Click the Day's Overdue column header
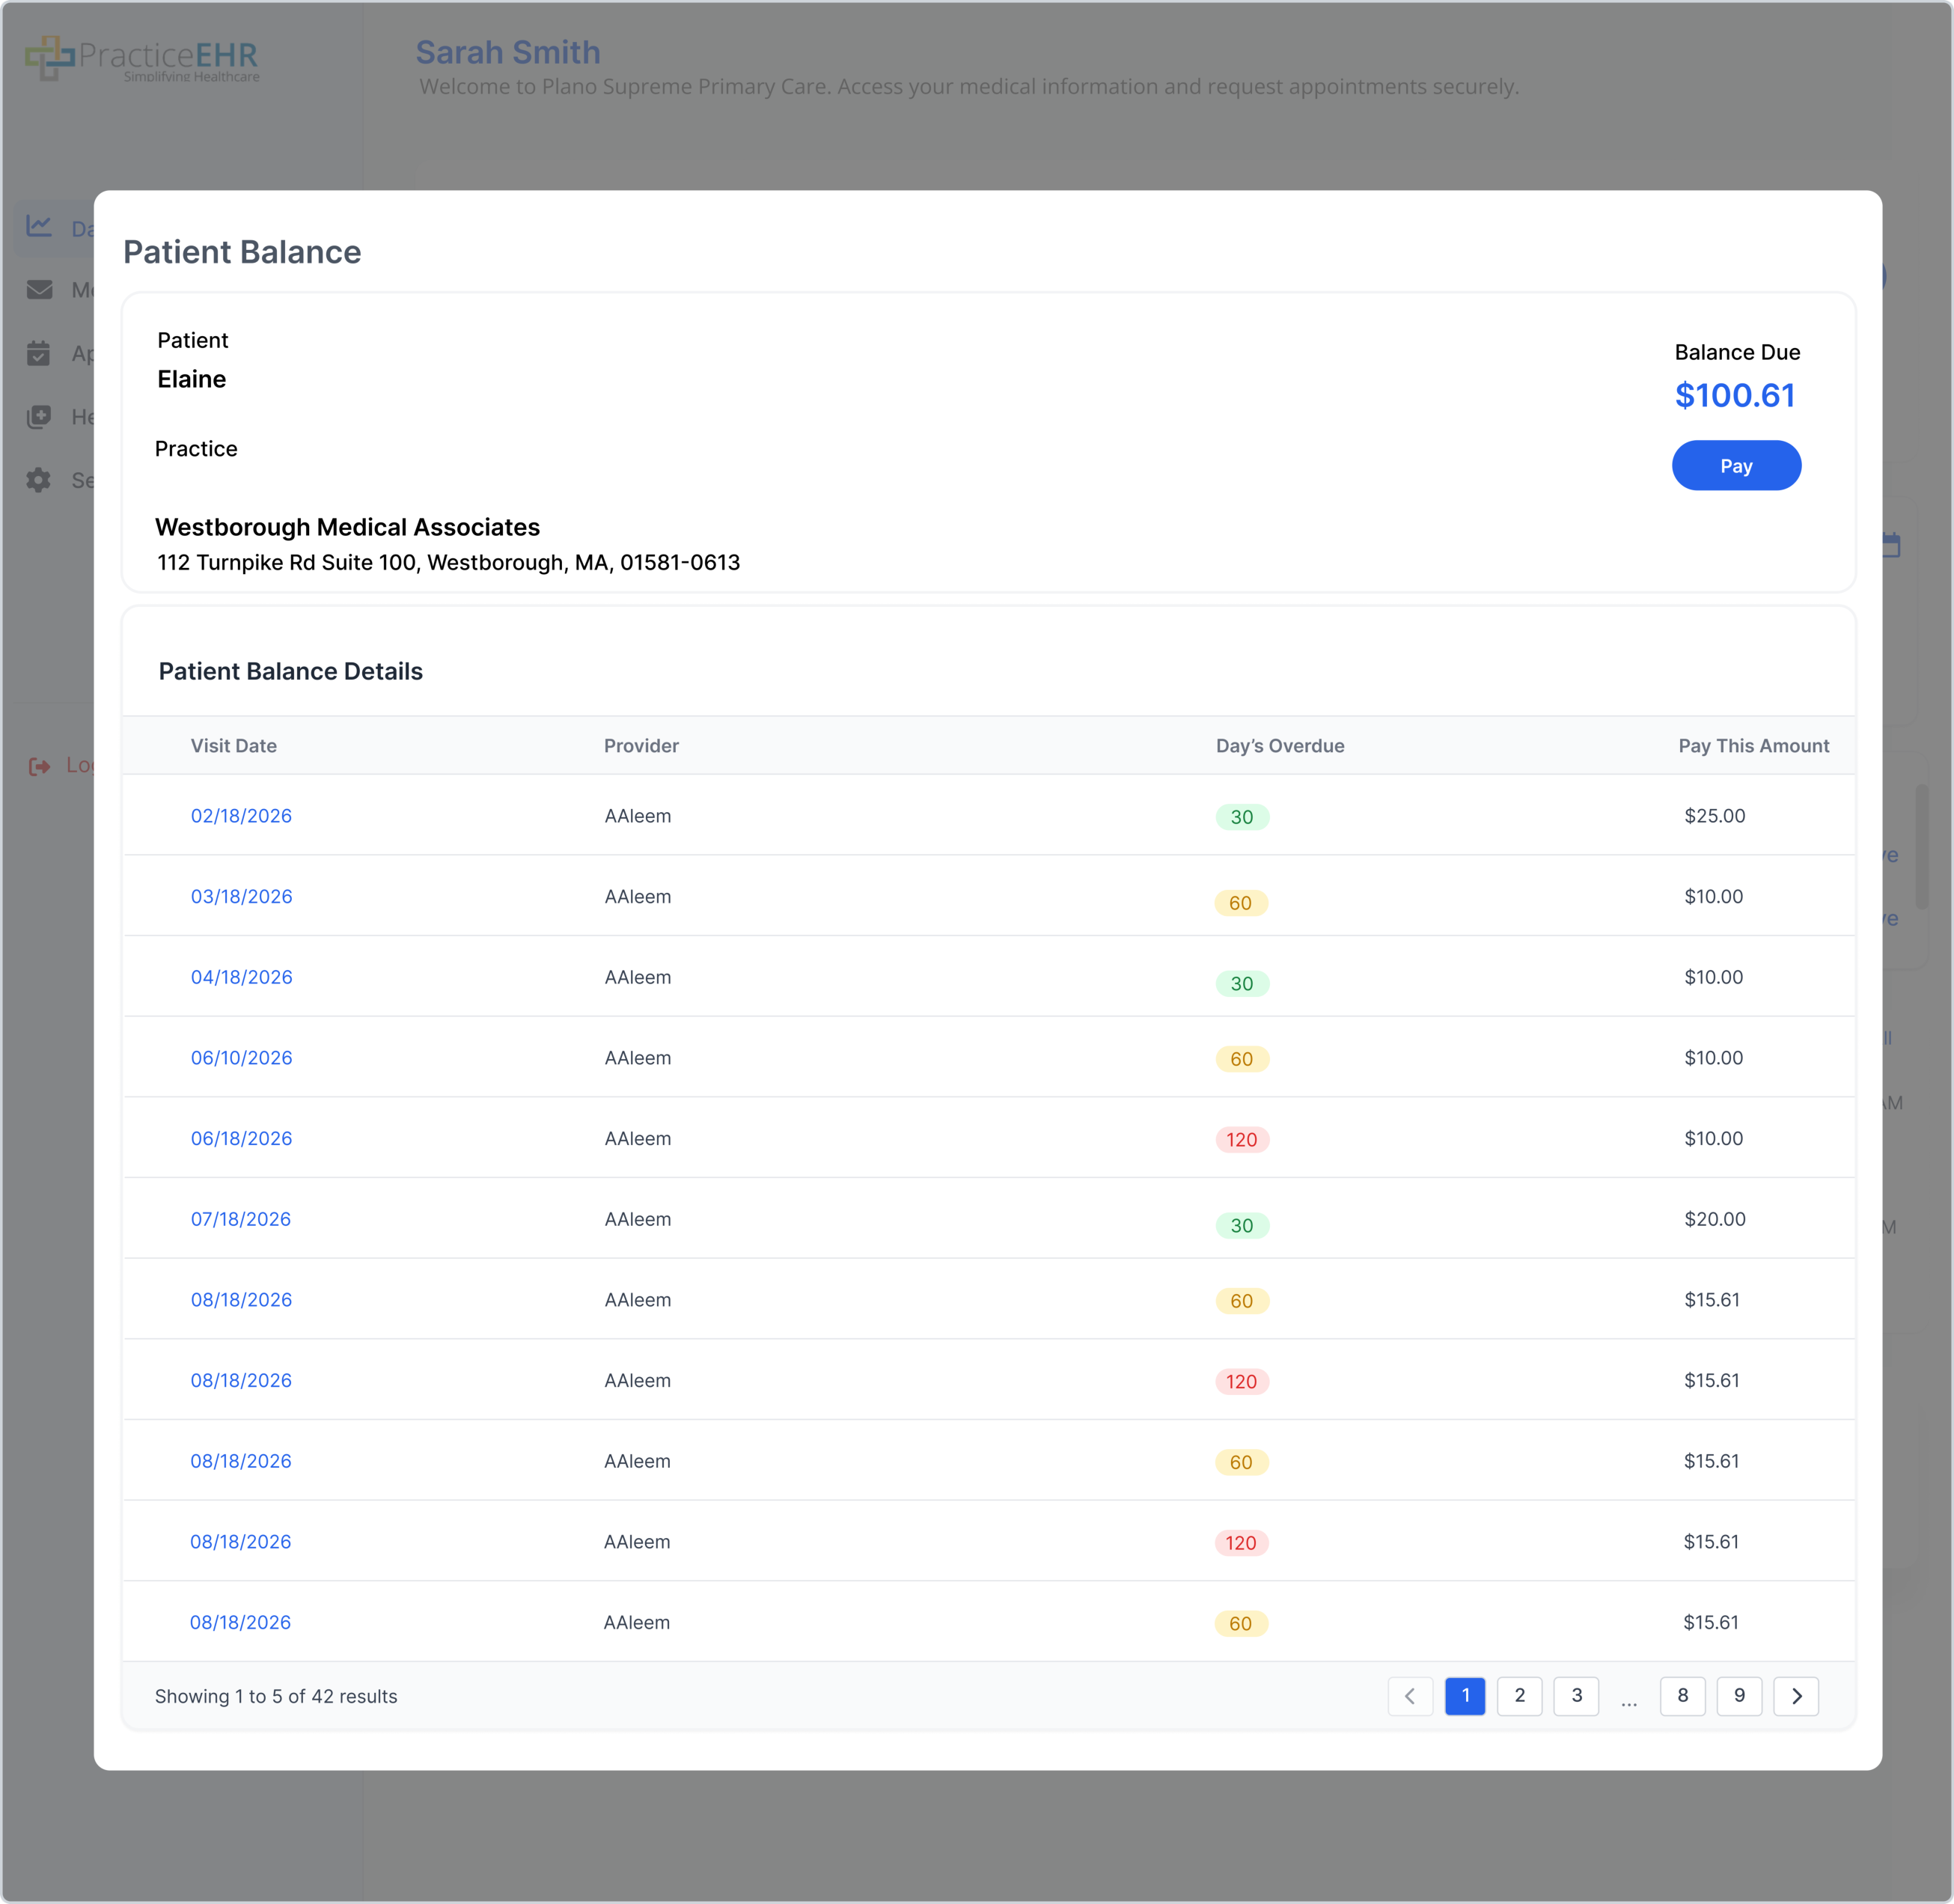Screen dimensions: 1954x1904 (x=1280, y=746)
